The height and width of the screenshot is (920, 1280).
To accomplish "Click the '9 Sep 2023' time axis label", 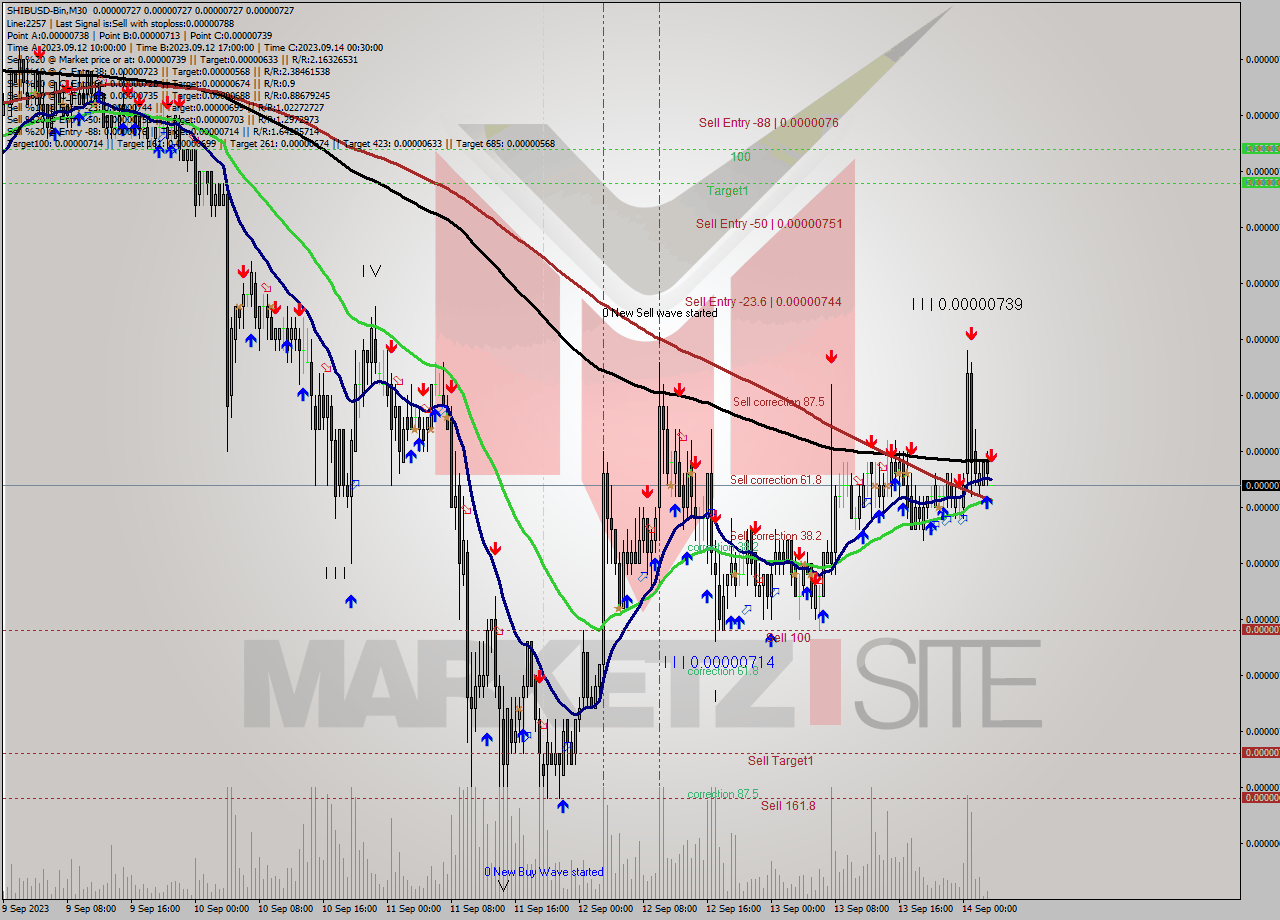I will point(27,909).
